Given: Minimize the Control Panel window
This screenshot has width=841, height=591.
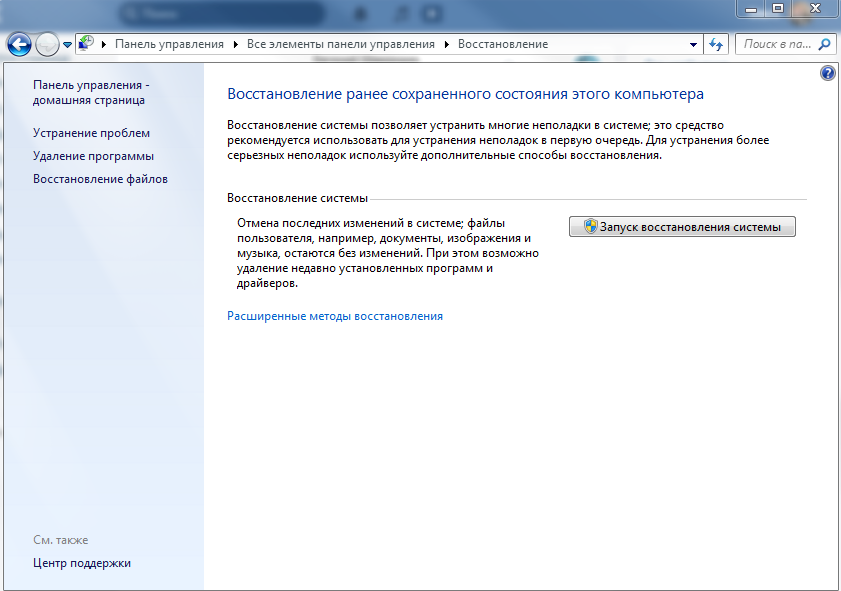Looking at the screenshot, I should pyautogui.click(x=751, y=9).
